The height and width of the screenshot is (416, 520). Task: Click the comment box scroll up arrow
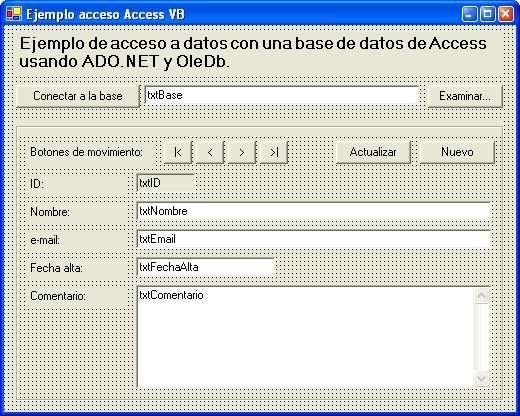[482, 296]
